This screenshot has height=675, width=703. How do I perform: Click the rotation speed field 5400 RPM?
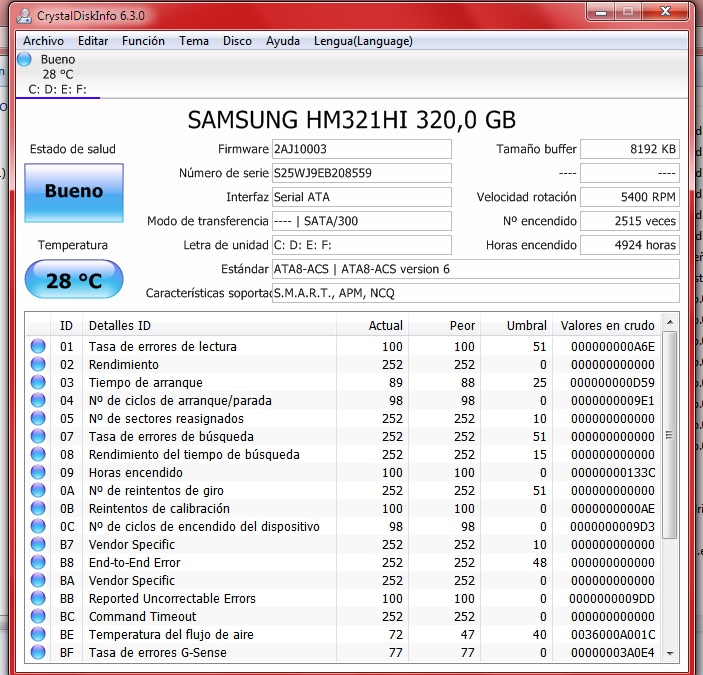coord(630,197)
